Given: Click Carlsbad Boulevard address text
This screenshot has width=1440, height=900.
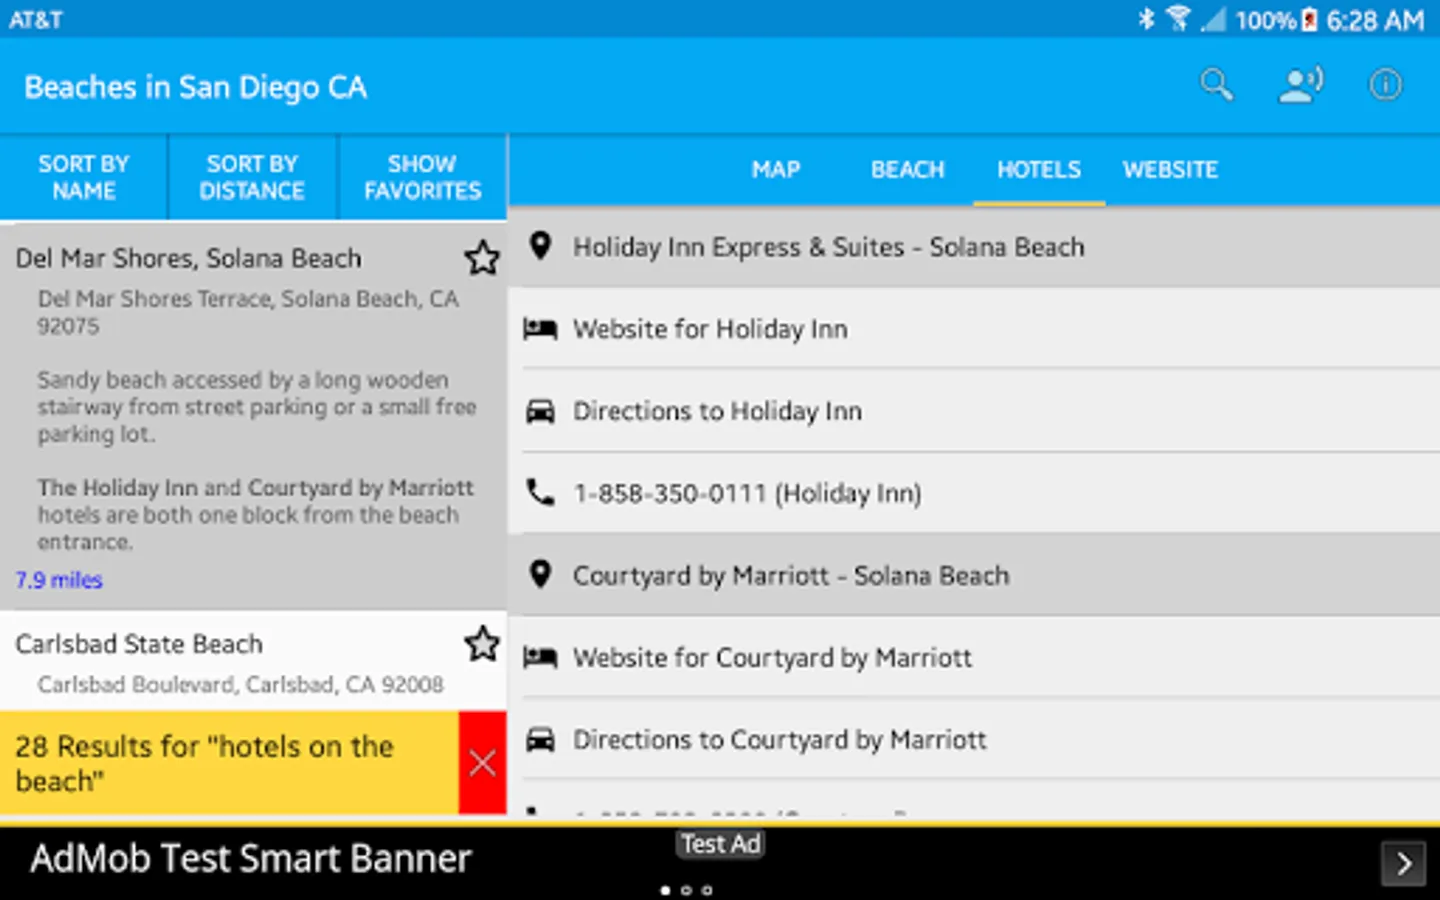Looking at the screenshot, I should [240, 684].
